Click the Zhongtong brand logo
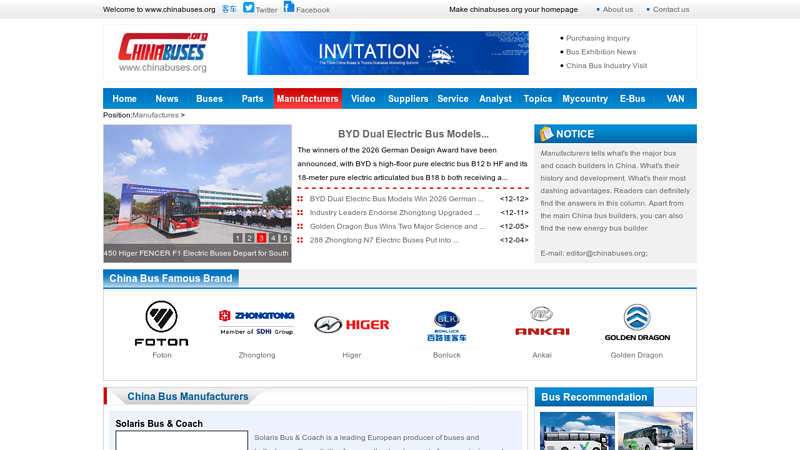Viewport: 800px width, 450px height. [x=257, y=323]
